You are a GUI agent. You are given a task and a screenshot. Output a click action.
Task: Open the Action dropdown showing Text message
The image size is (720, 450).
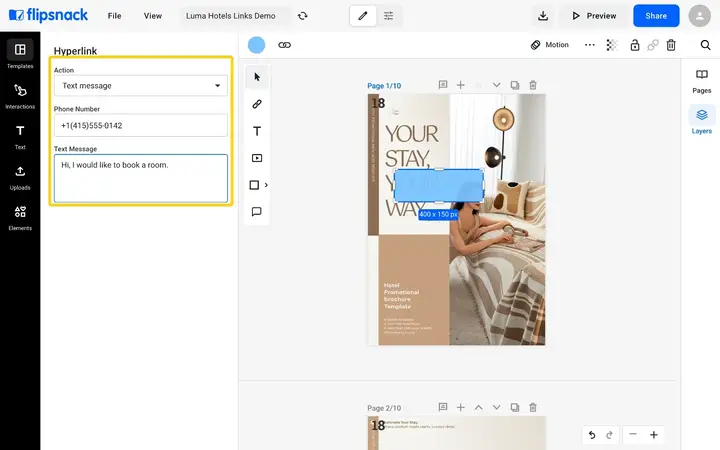[141, 85]
